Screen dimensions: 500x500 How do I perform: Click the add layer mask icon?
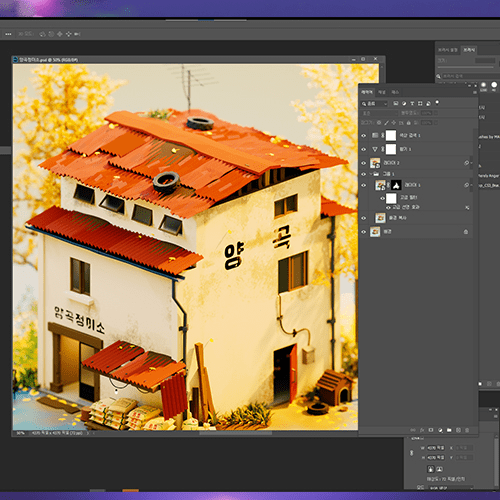(x=431, y=430)
